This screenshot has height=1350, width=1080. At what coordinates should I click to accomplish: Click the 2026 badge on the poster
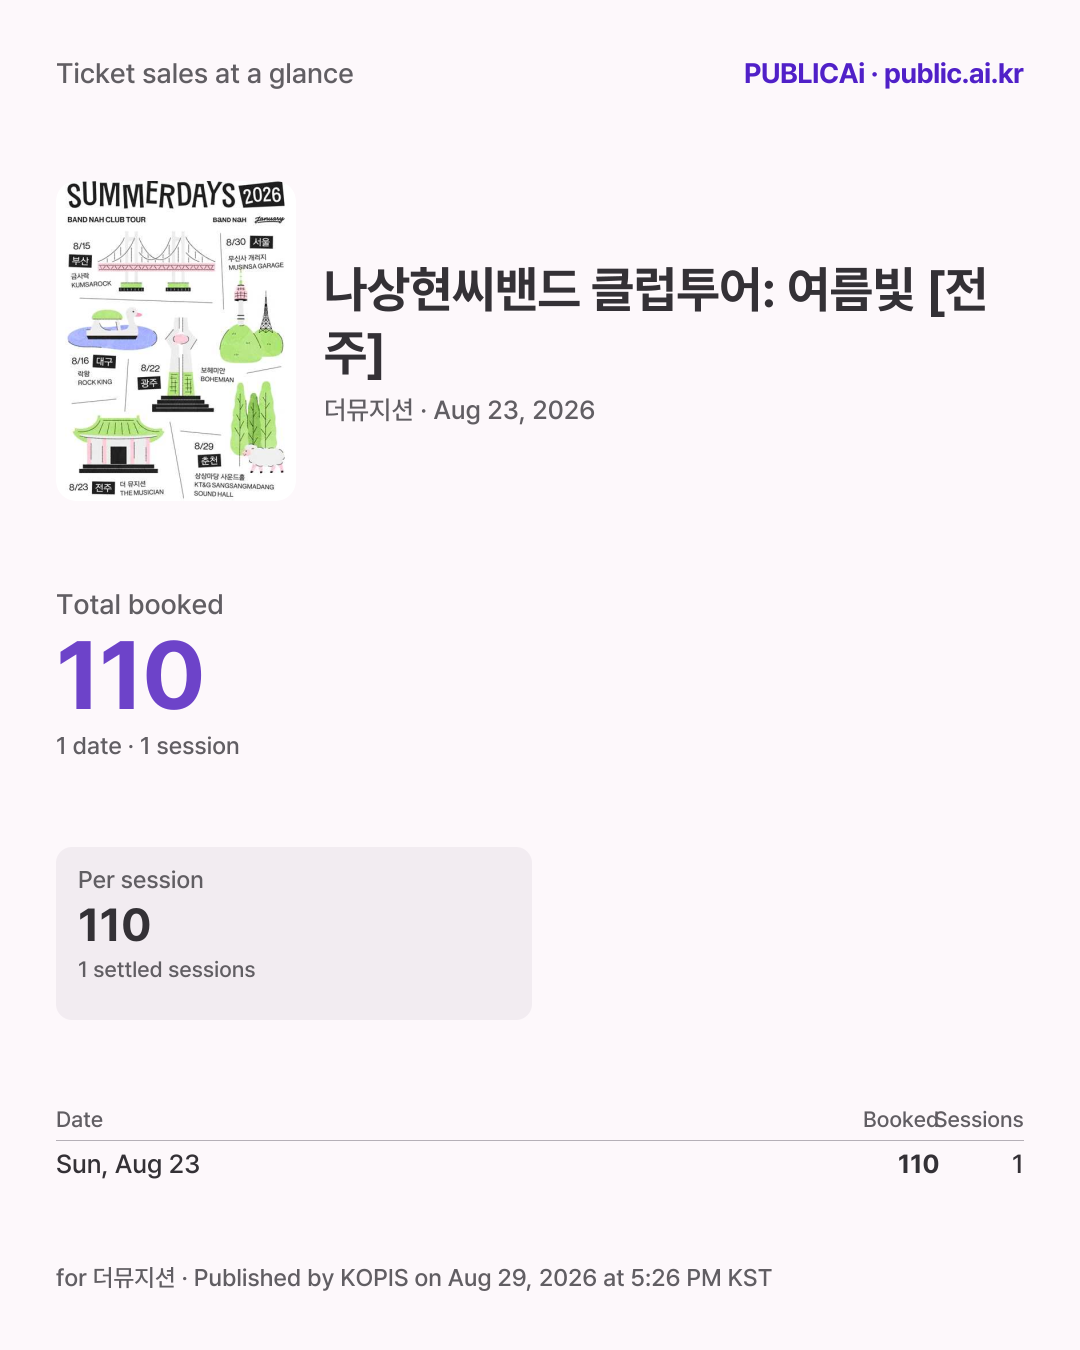click(262, 194)
